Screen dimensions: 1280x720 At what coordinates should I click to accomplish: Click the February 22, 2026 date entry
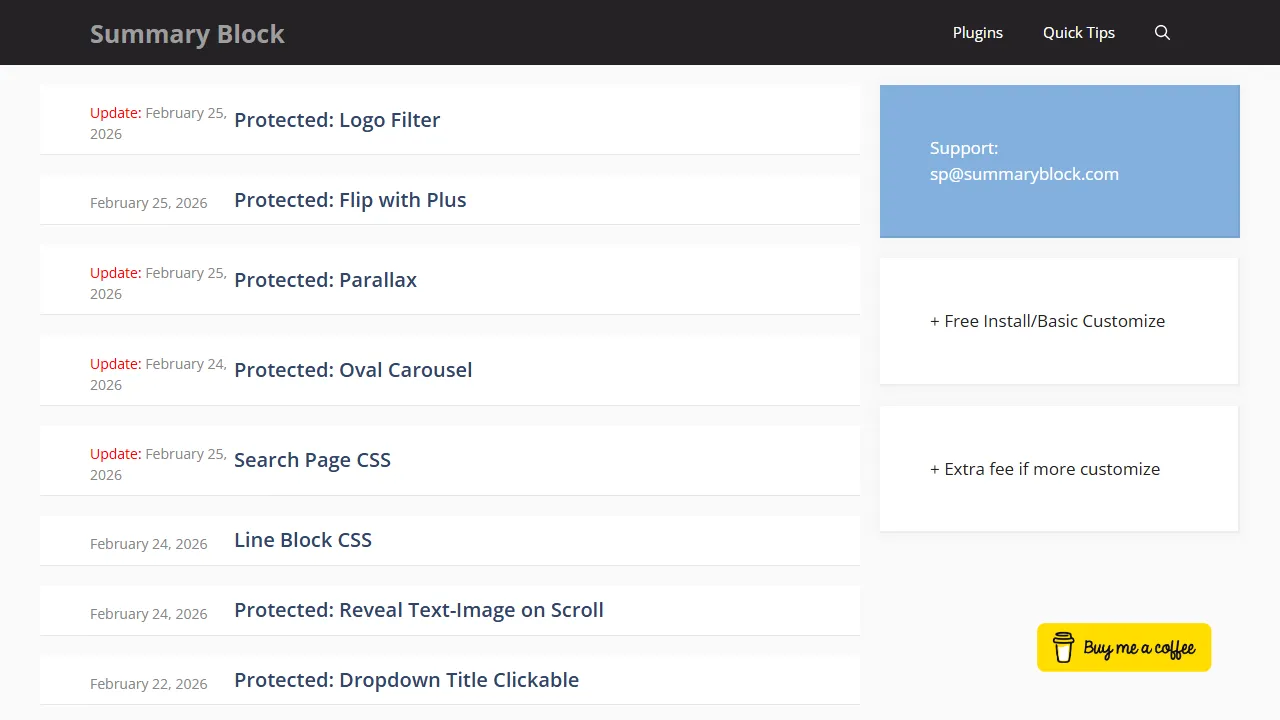pyautogui.click(x=148, y=683)
